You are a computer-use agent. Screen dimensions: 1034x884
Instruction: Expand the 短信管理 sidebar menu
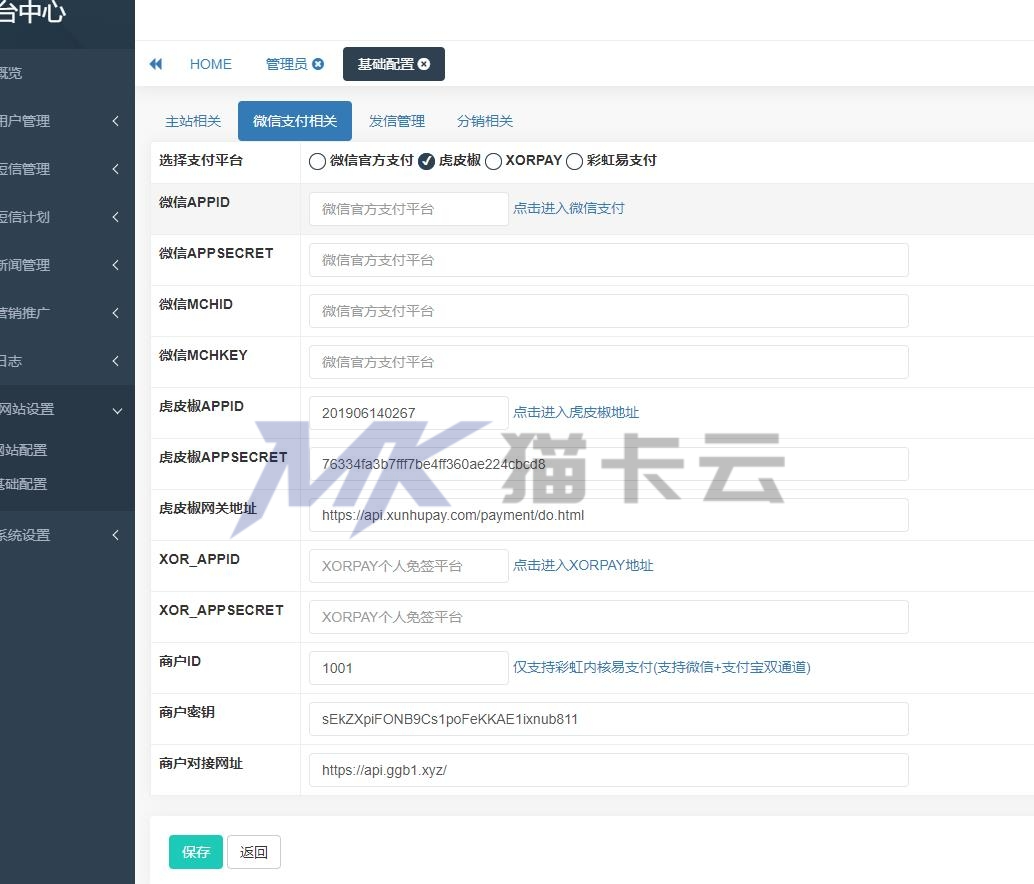[67, 169]
